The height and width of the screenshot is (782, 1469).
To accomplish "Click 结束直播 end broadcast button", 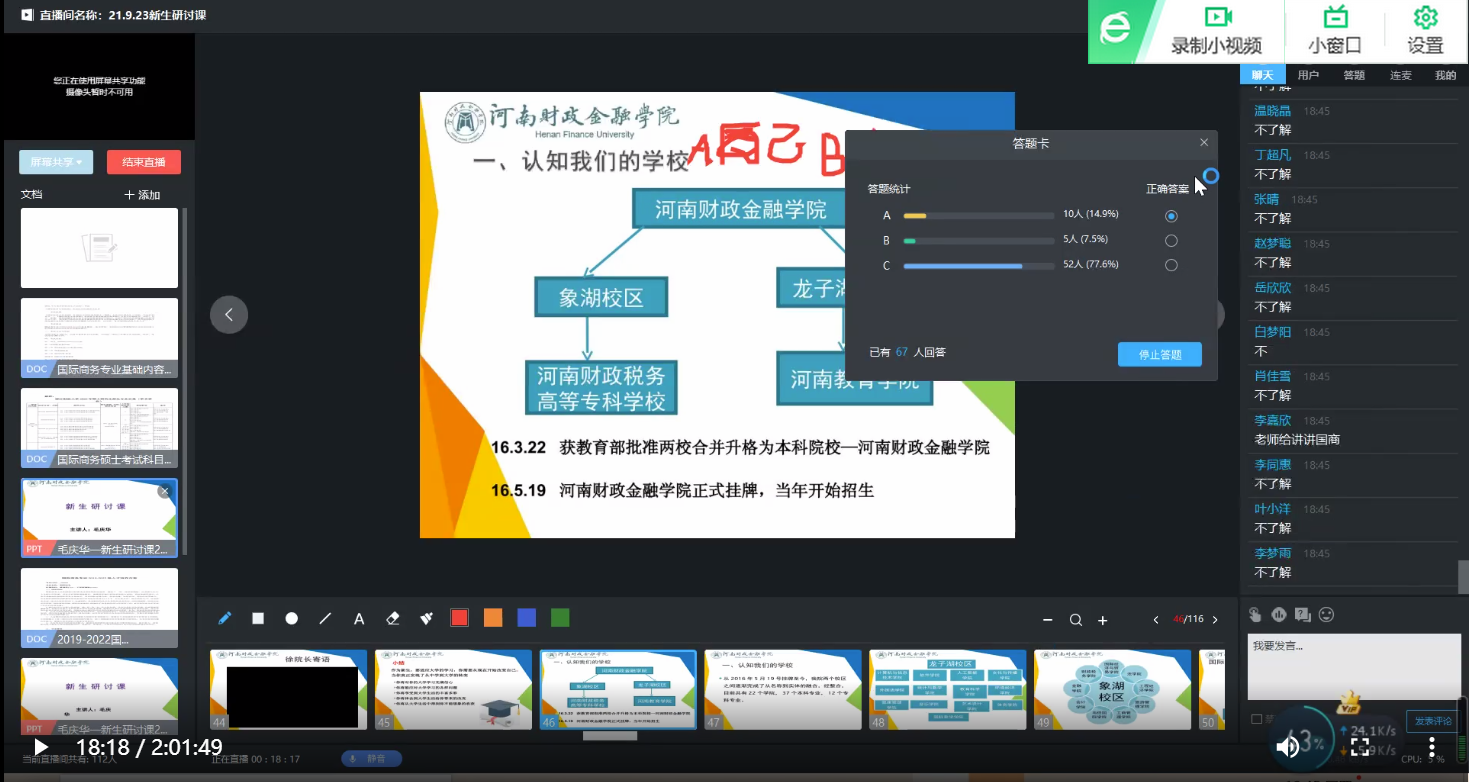I will pyautogui.click(x=144, y=162).
